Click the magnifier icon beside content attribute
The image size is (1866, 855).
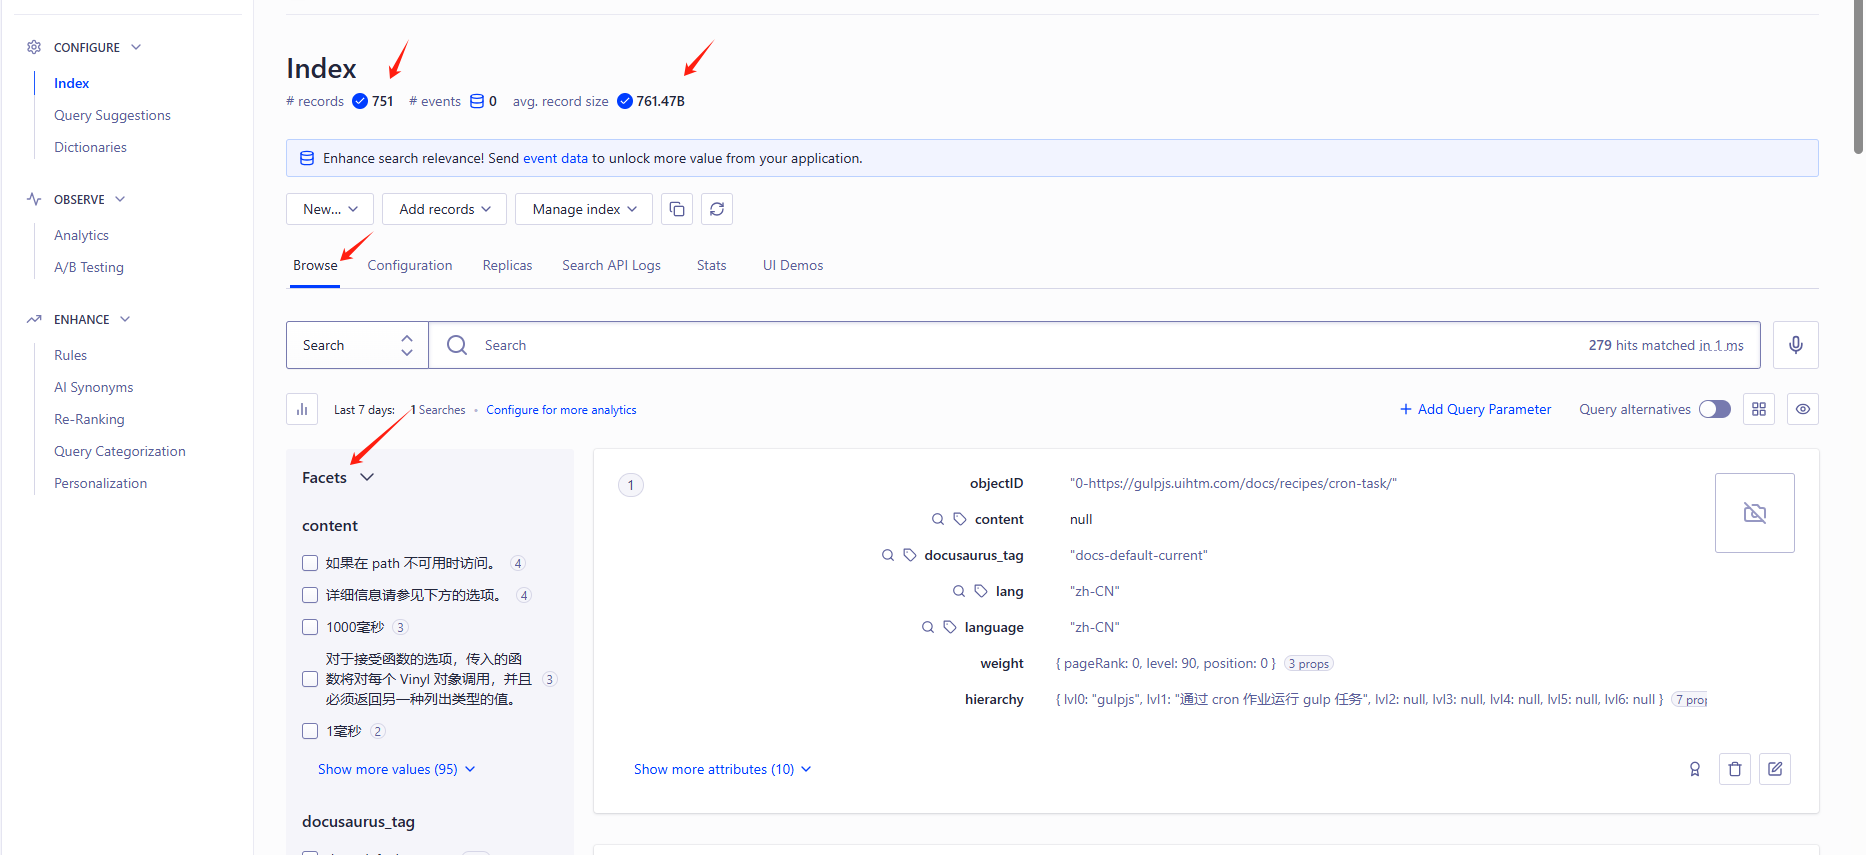pos(938,519)
